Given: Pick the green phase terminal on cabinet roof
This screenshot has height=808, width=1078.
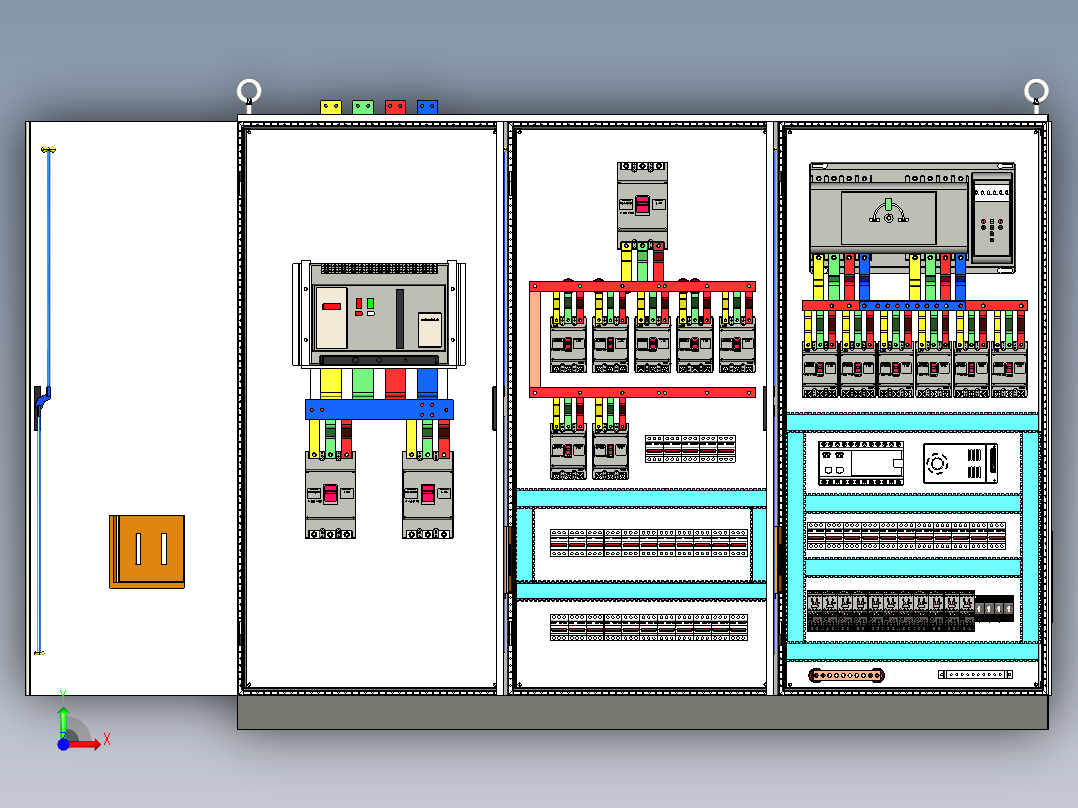Looking at the screenshot, I should [x=363, y=107].
